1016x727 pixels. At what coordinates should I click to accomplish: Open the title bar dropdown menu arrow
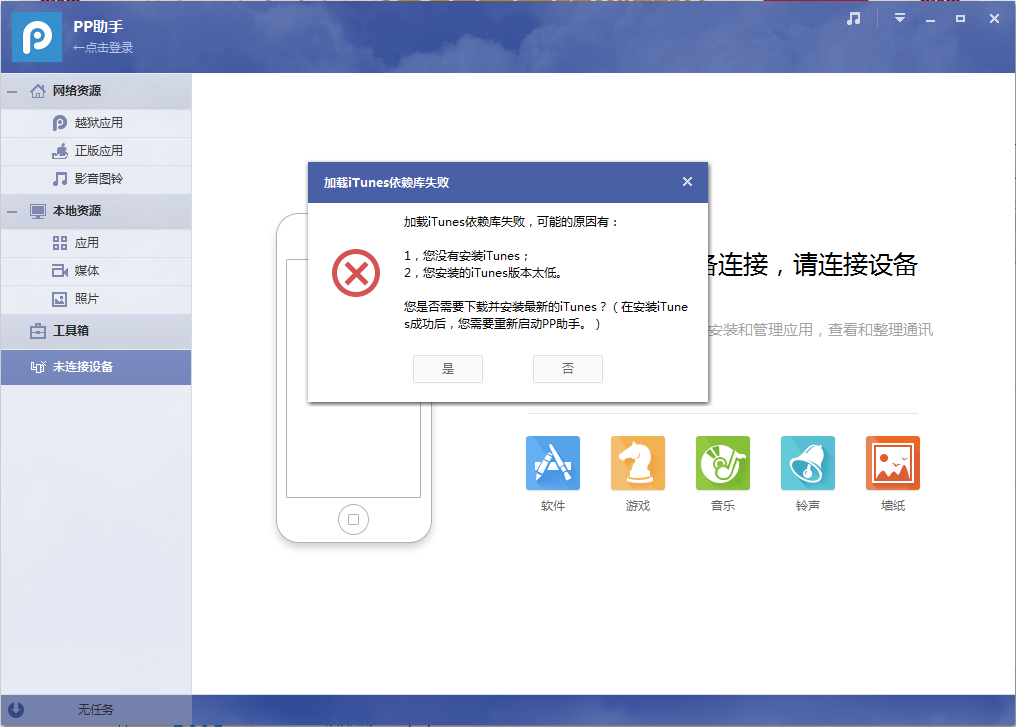click(x=900, y=19)
